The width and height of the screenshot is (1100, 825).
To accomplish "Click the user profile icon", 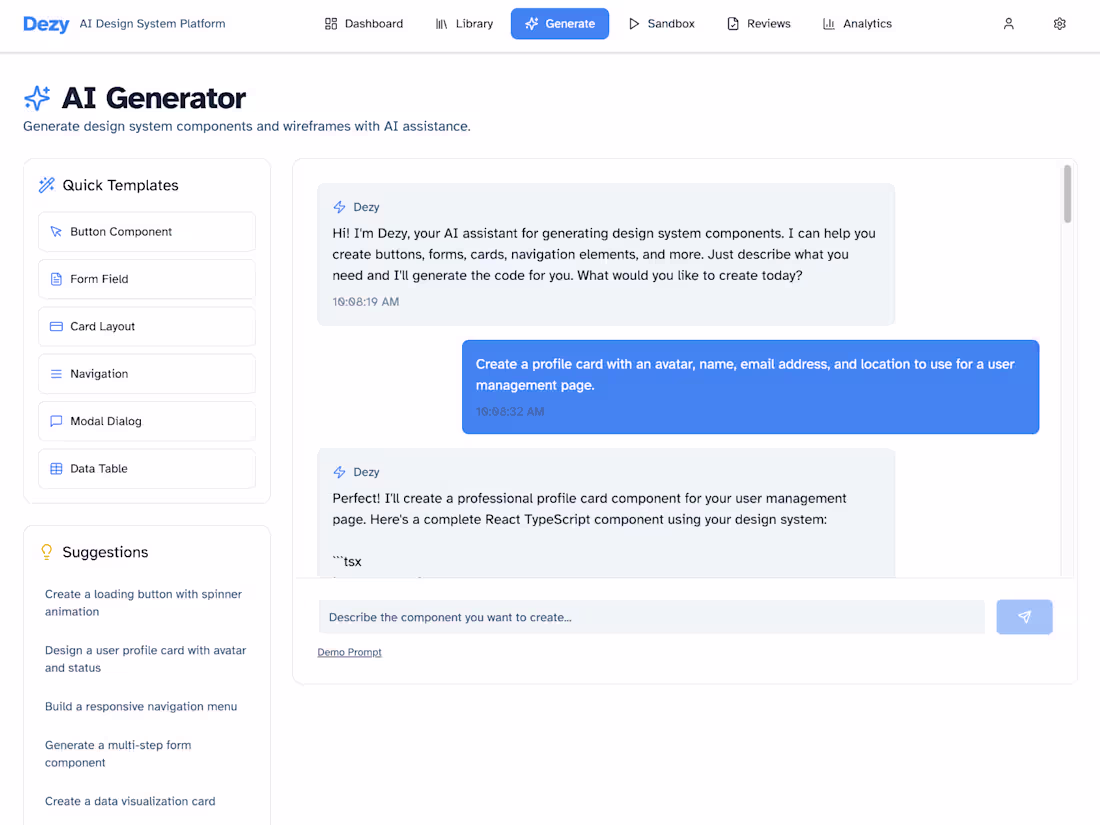I will [x=1008, y=23].
